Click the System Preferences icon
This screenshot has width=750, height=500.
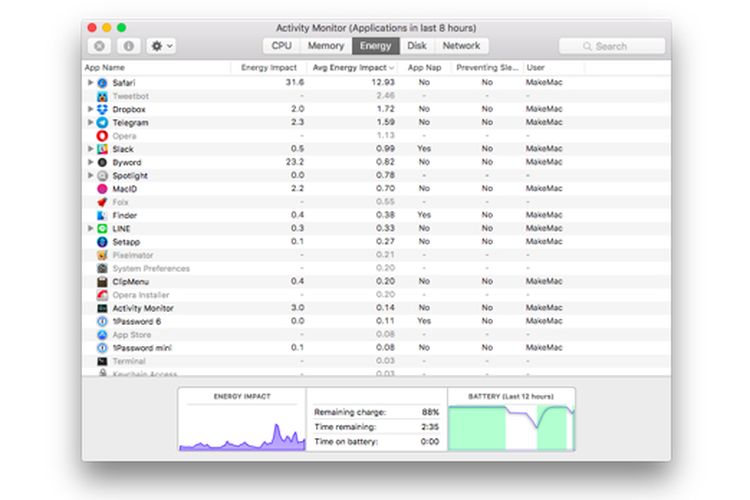pos(102,268)
